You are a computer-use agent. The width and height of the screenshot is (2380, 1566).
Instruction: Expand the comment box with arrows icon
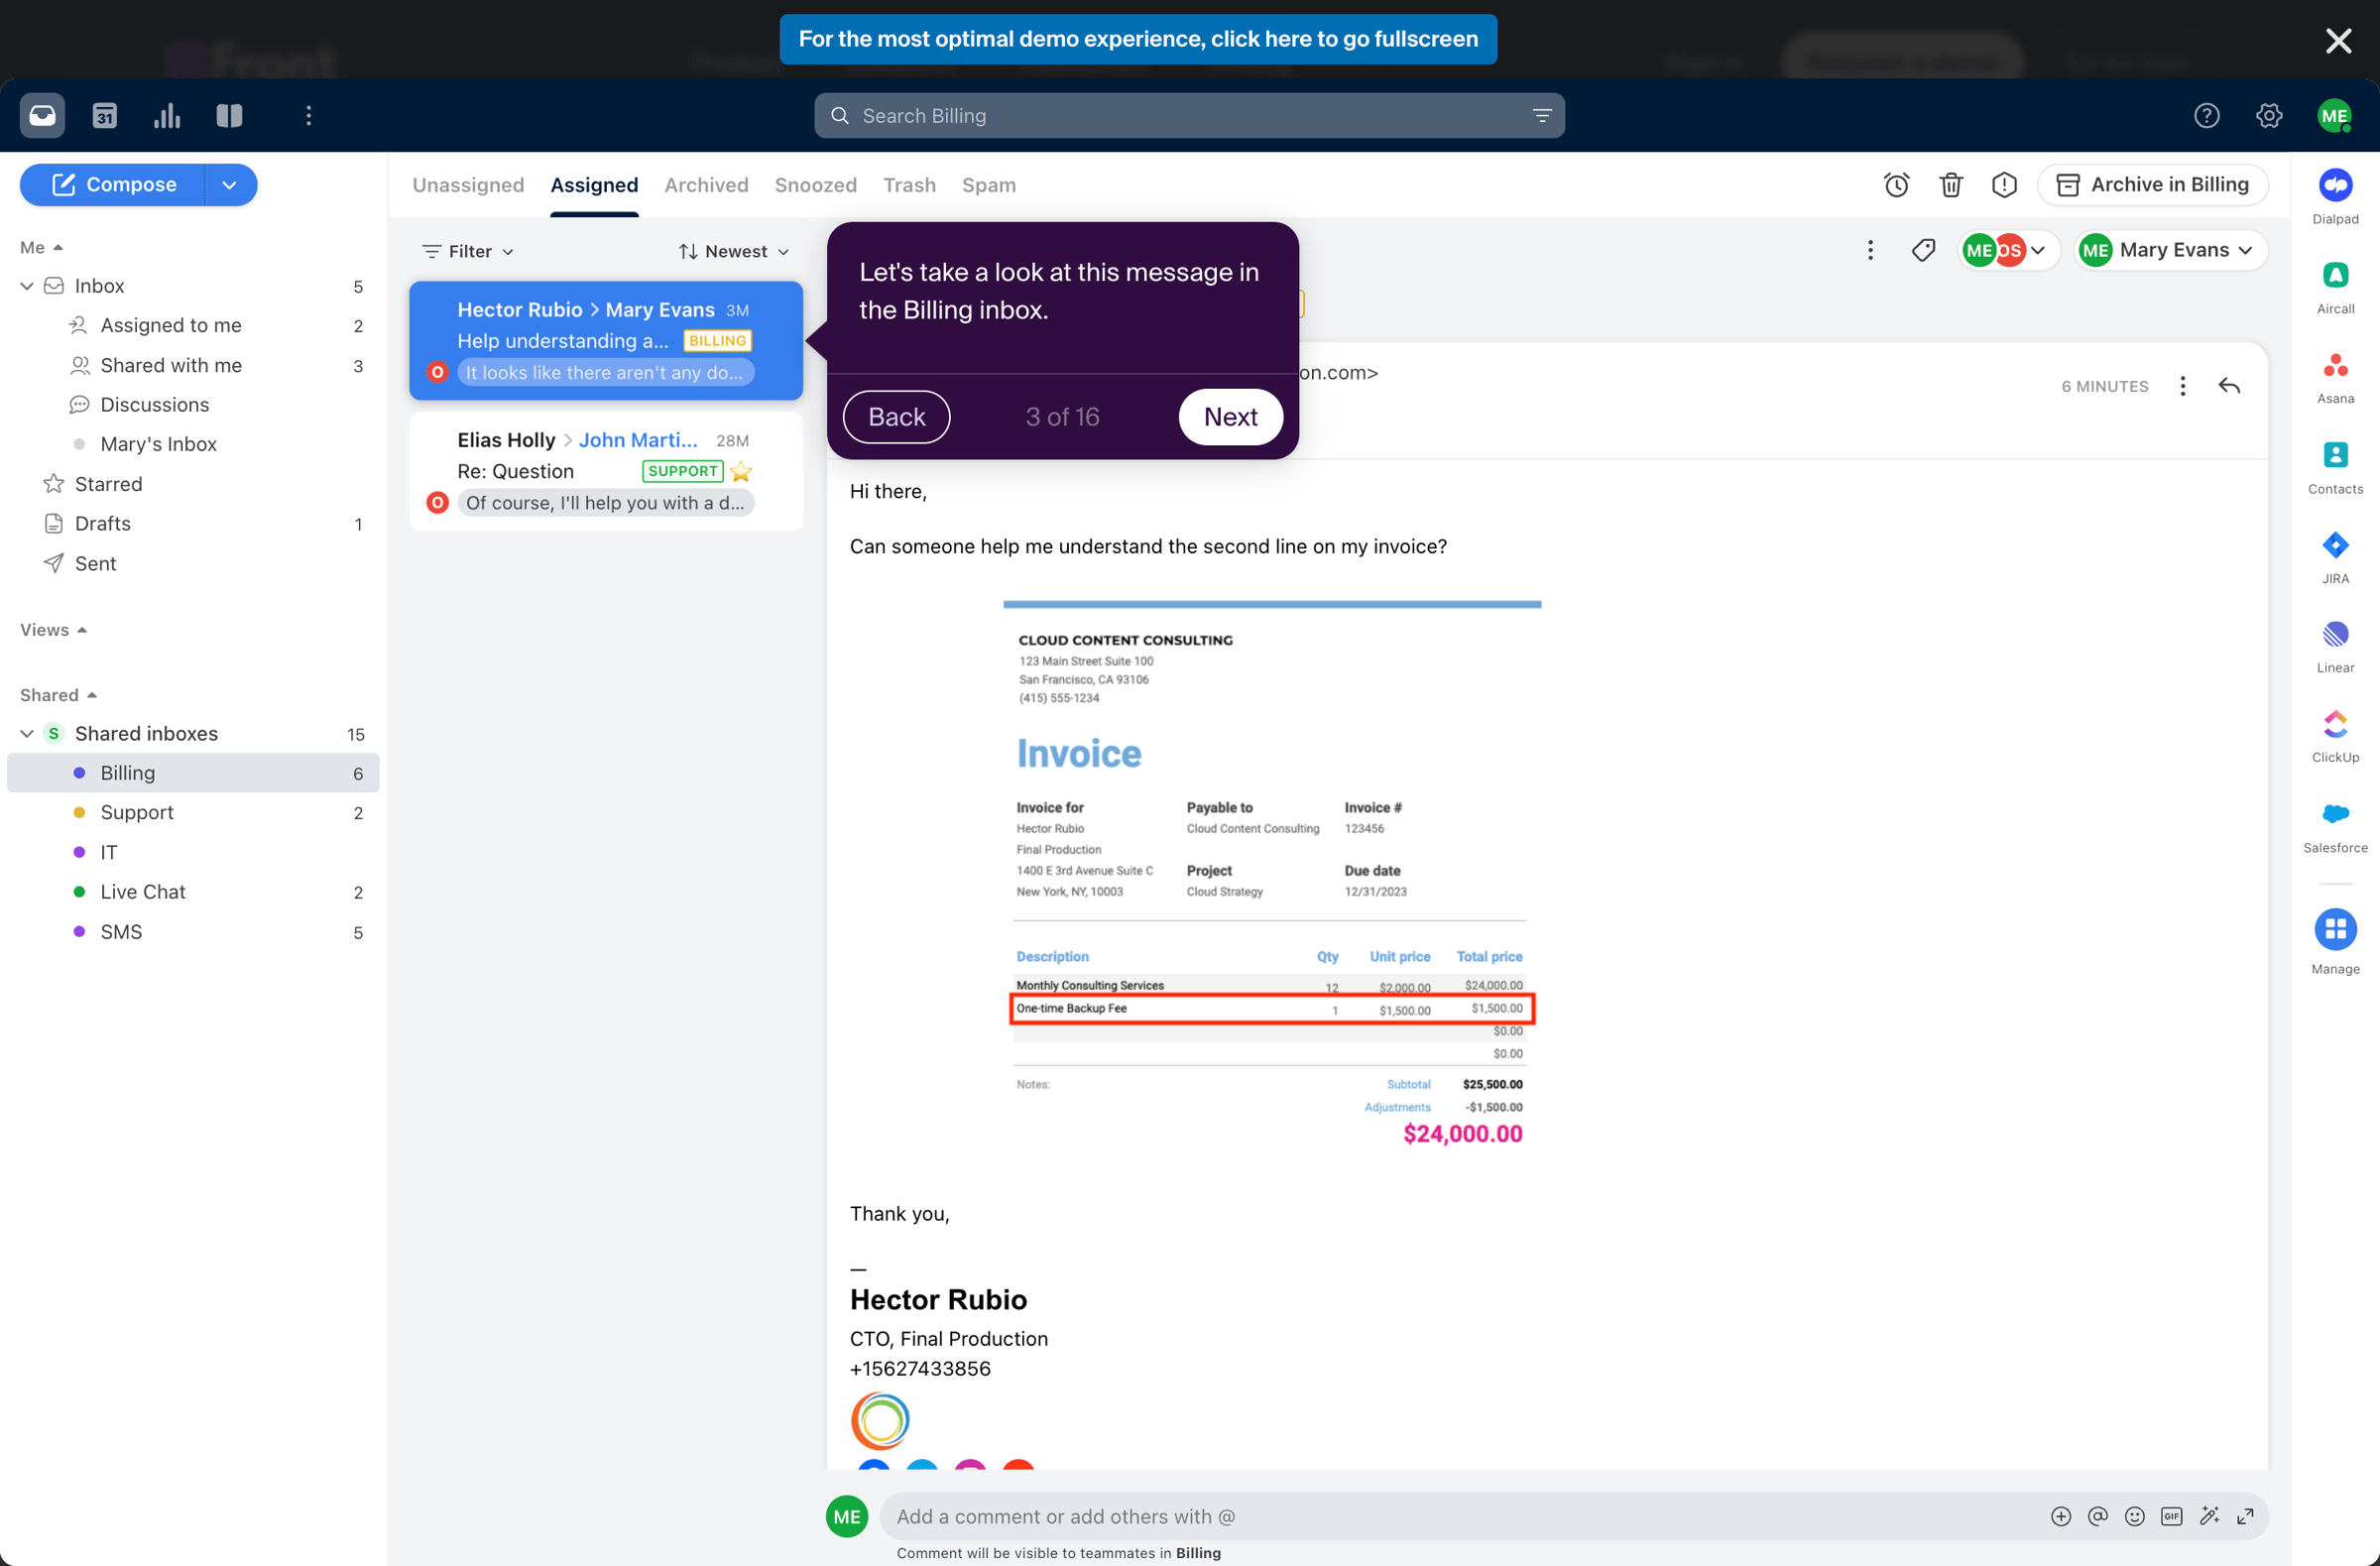[x=2245, y=1517]
